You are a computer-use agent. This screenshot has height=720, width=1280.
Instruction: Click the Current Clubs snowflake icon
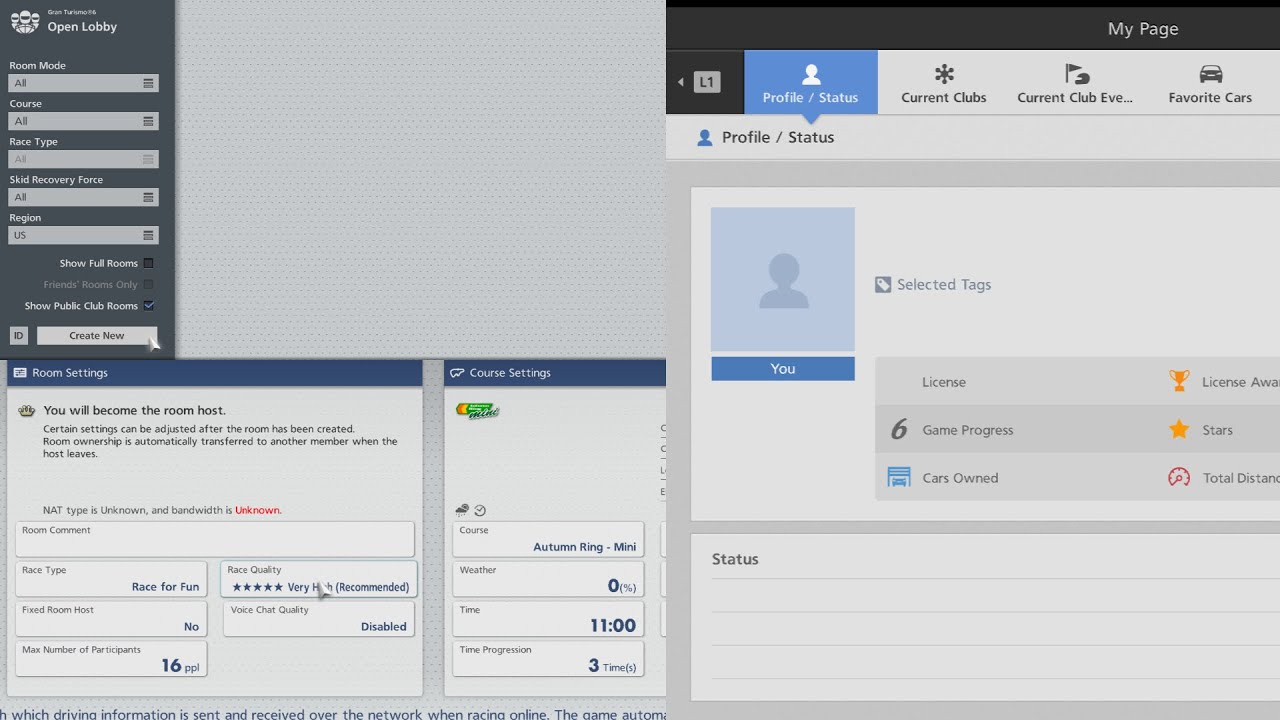[x=944, y=73]
